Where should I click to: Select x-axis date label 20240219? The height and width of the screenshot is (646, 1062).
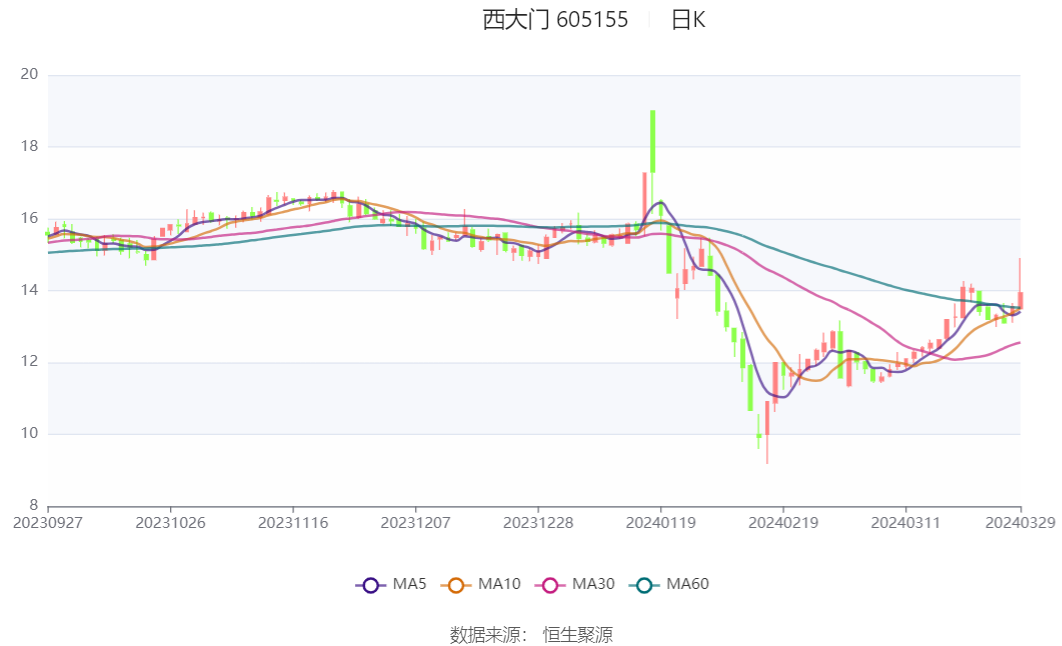coord(784,523)
